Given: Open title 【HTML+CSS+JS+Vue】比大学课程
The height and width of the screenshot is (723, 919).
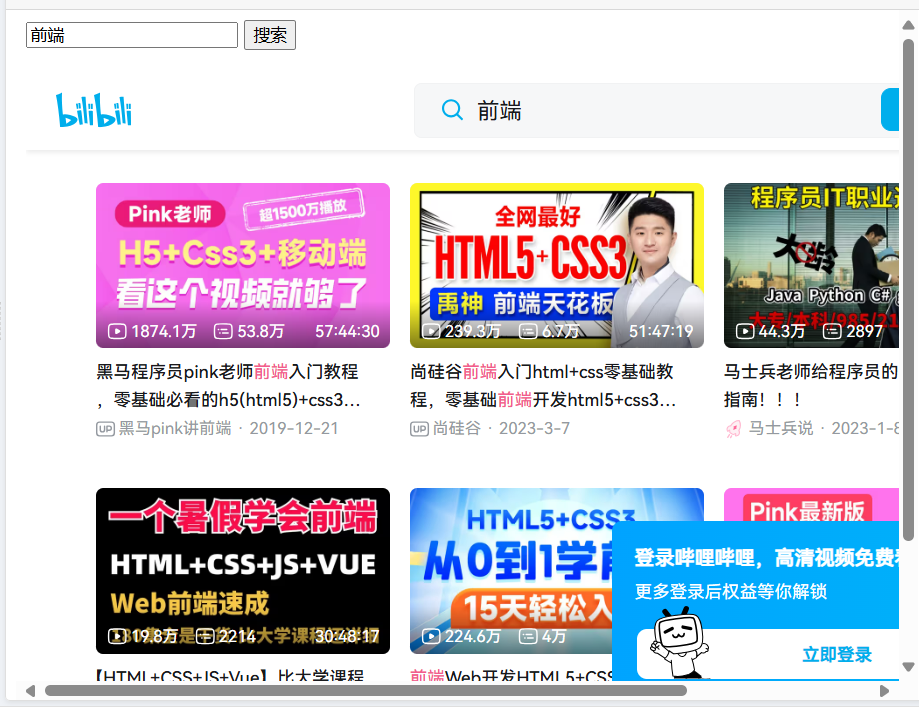Looking at the screenshot, I should [x=230, y=675].
